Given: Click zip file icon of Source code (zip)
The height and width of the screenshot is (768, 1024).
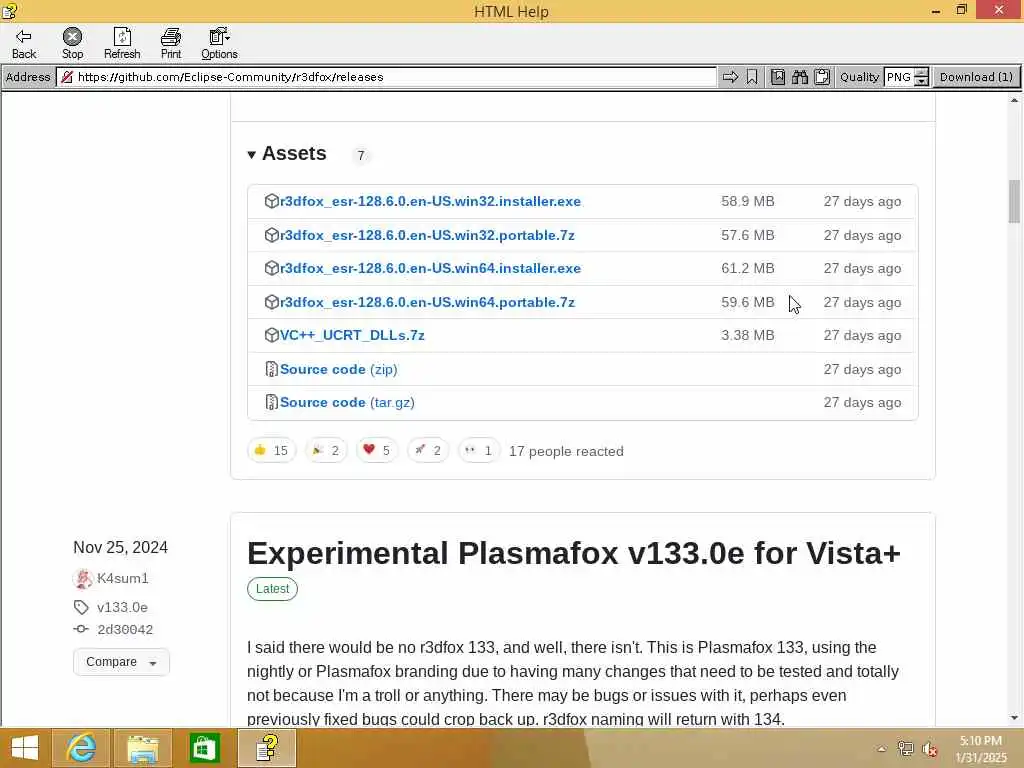Looking at the screenshot, I should 272,369.
